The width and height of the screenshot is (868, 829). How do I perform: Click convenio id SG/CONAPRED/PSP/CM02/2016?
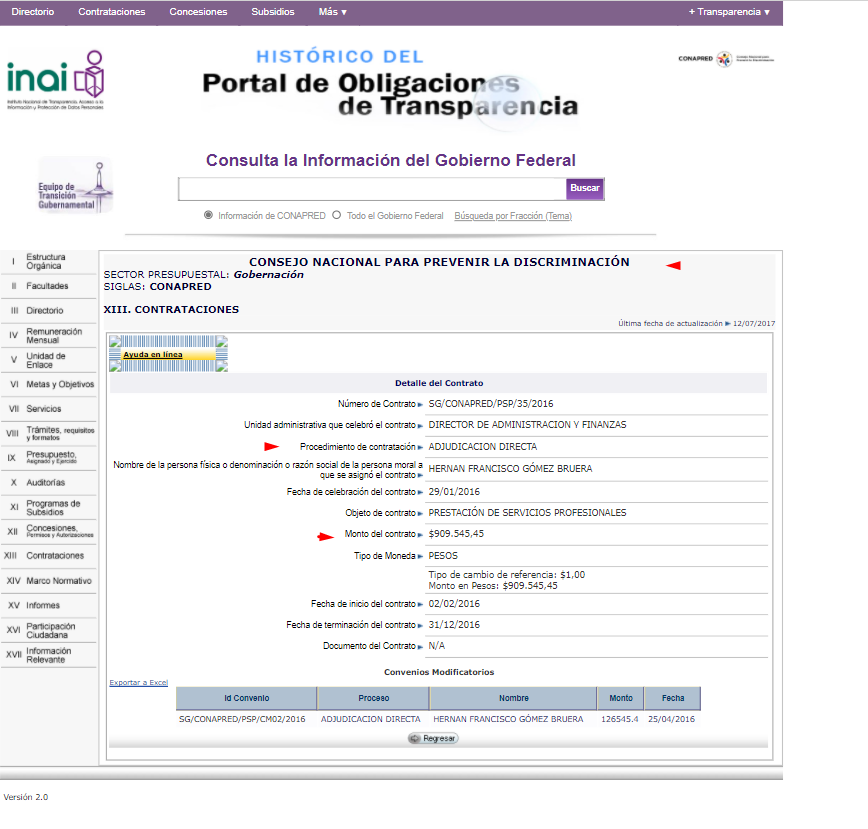(242, 719)
